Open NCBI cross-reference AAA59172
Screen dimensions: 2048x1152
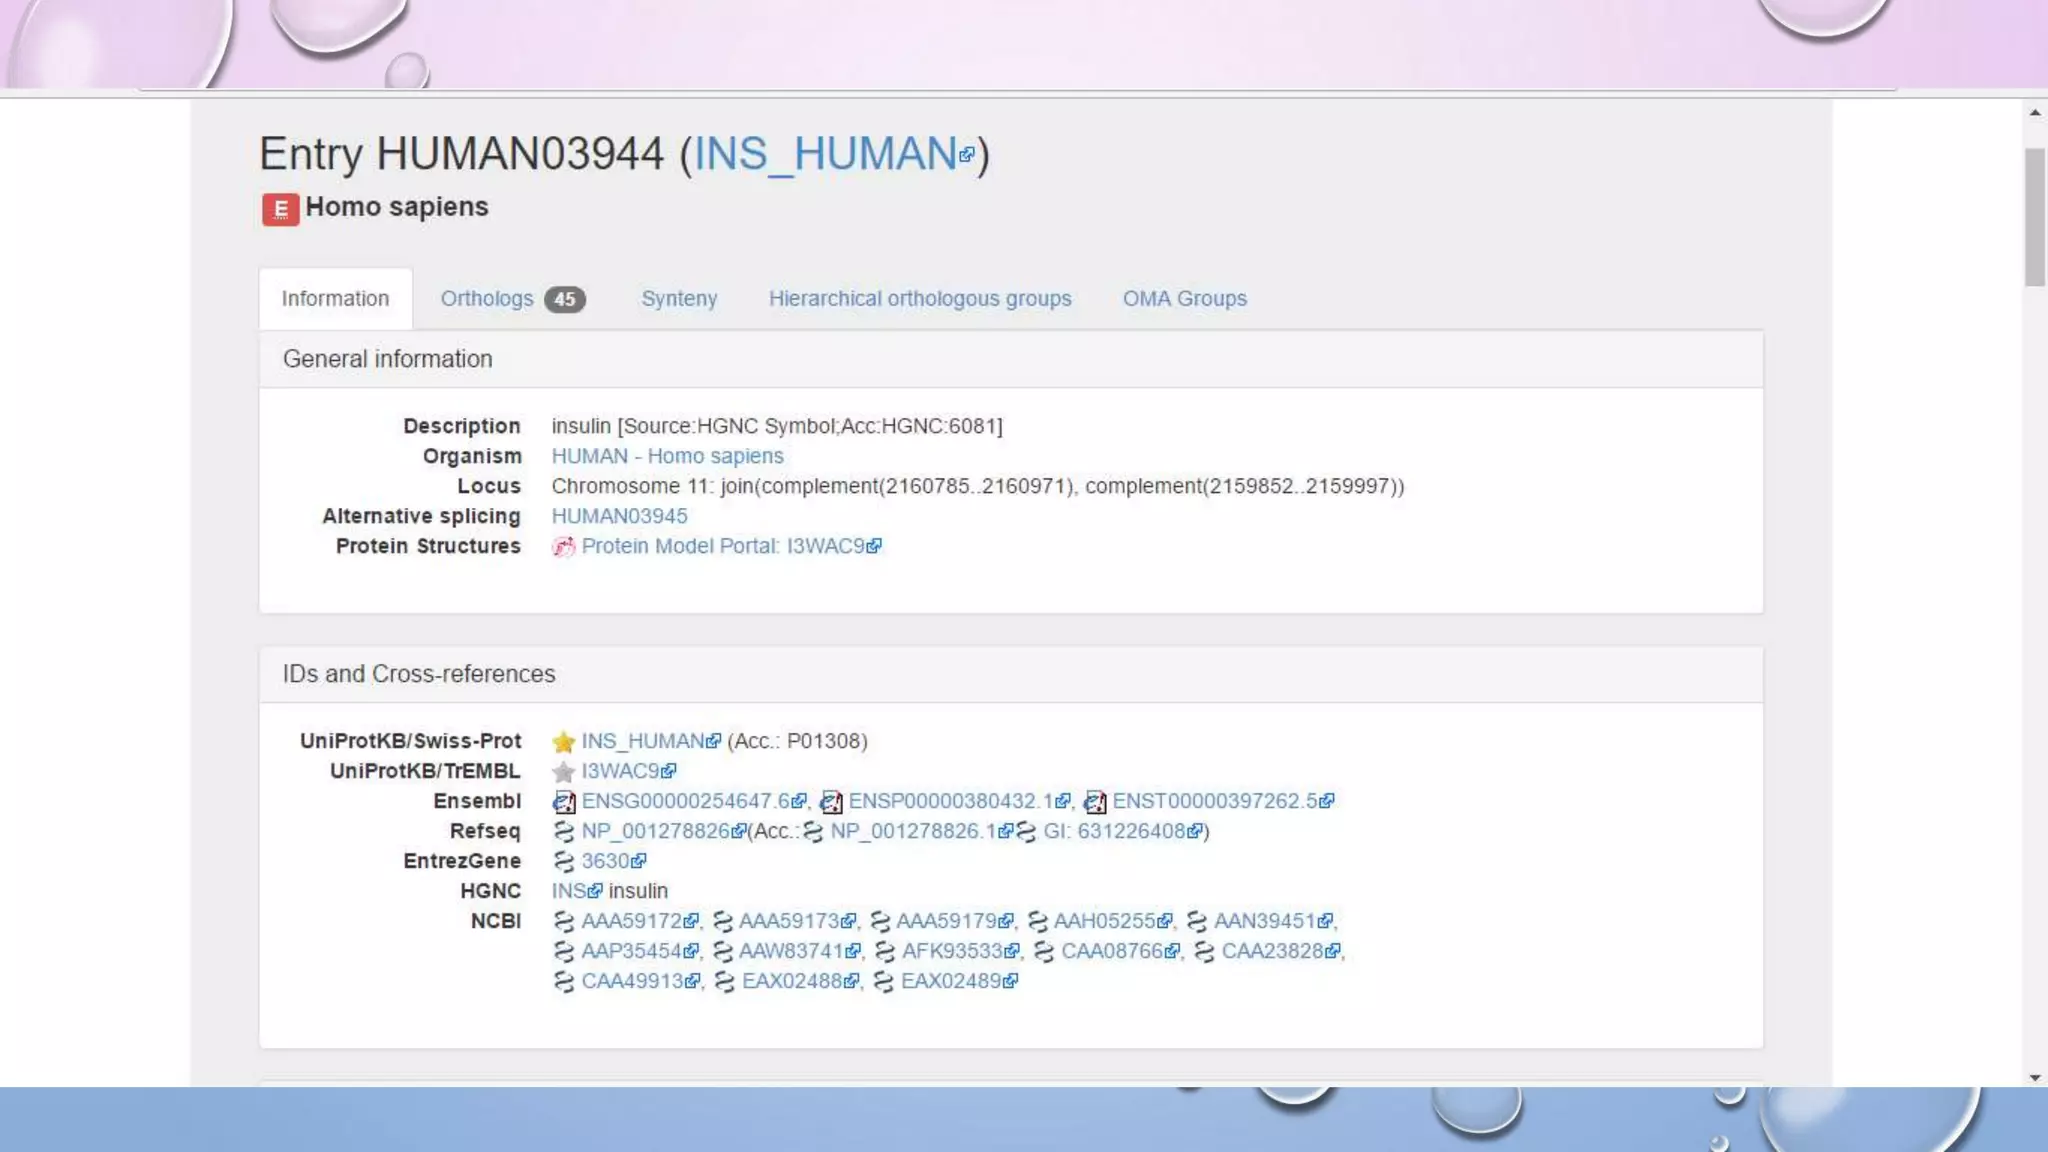click(x=631, y=921)
